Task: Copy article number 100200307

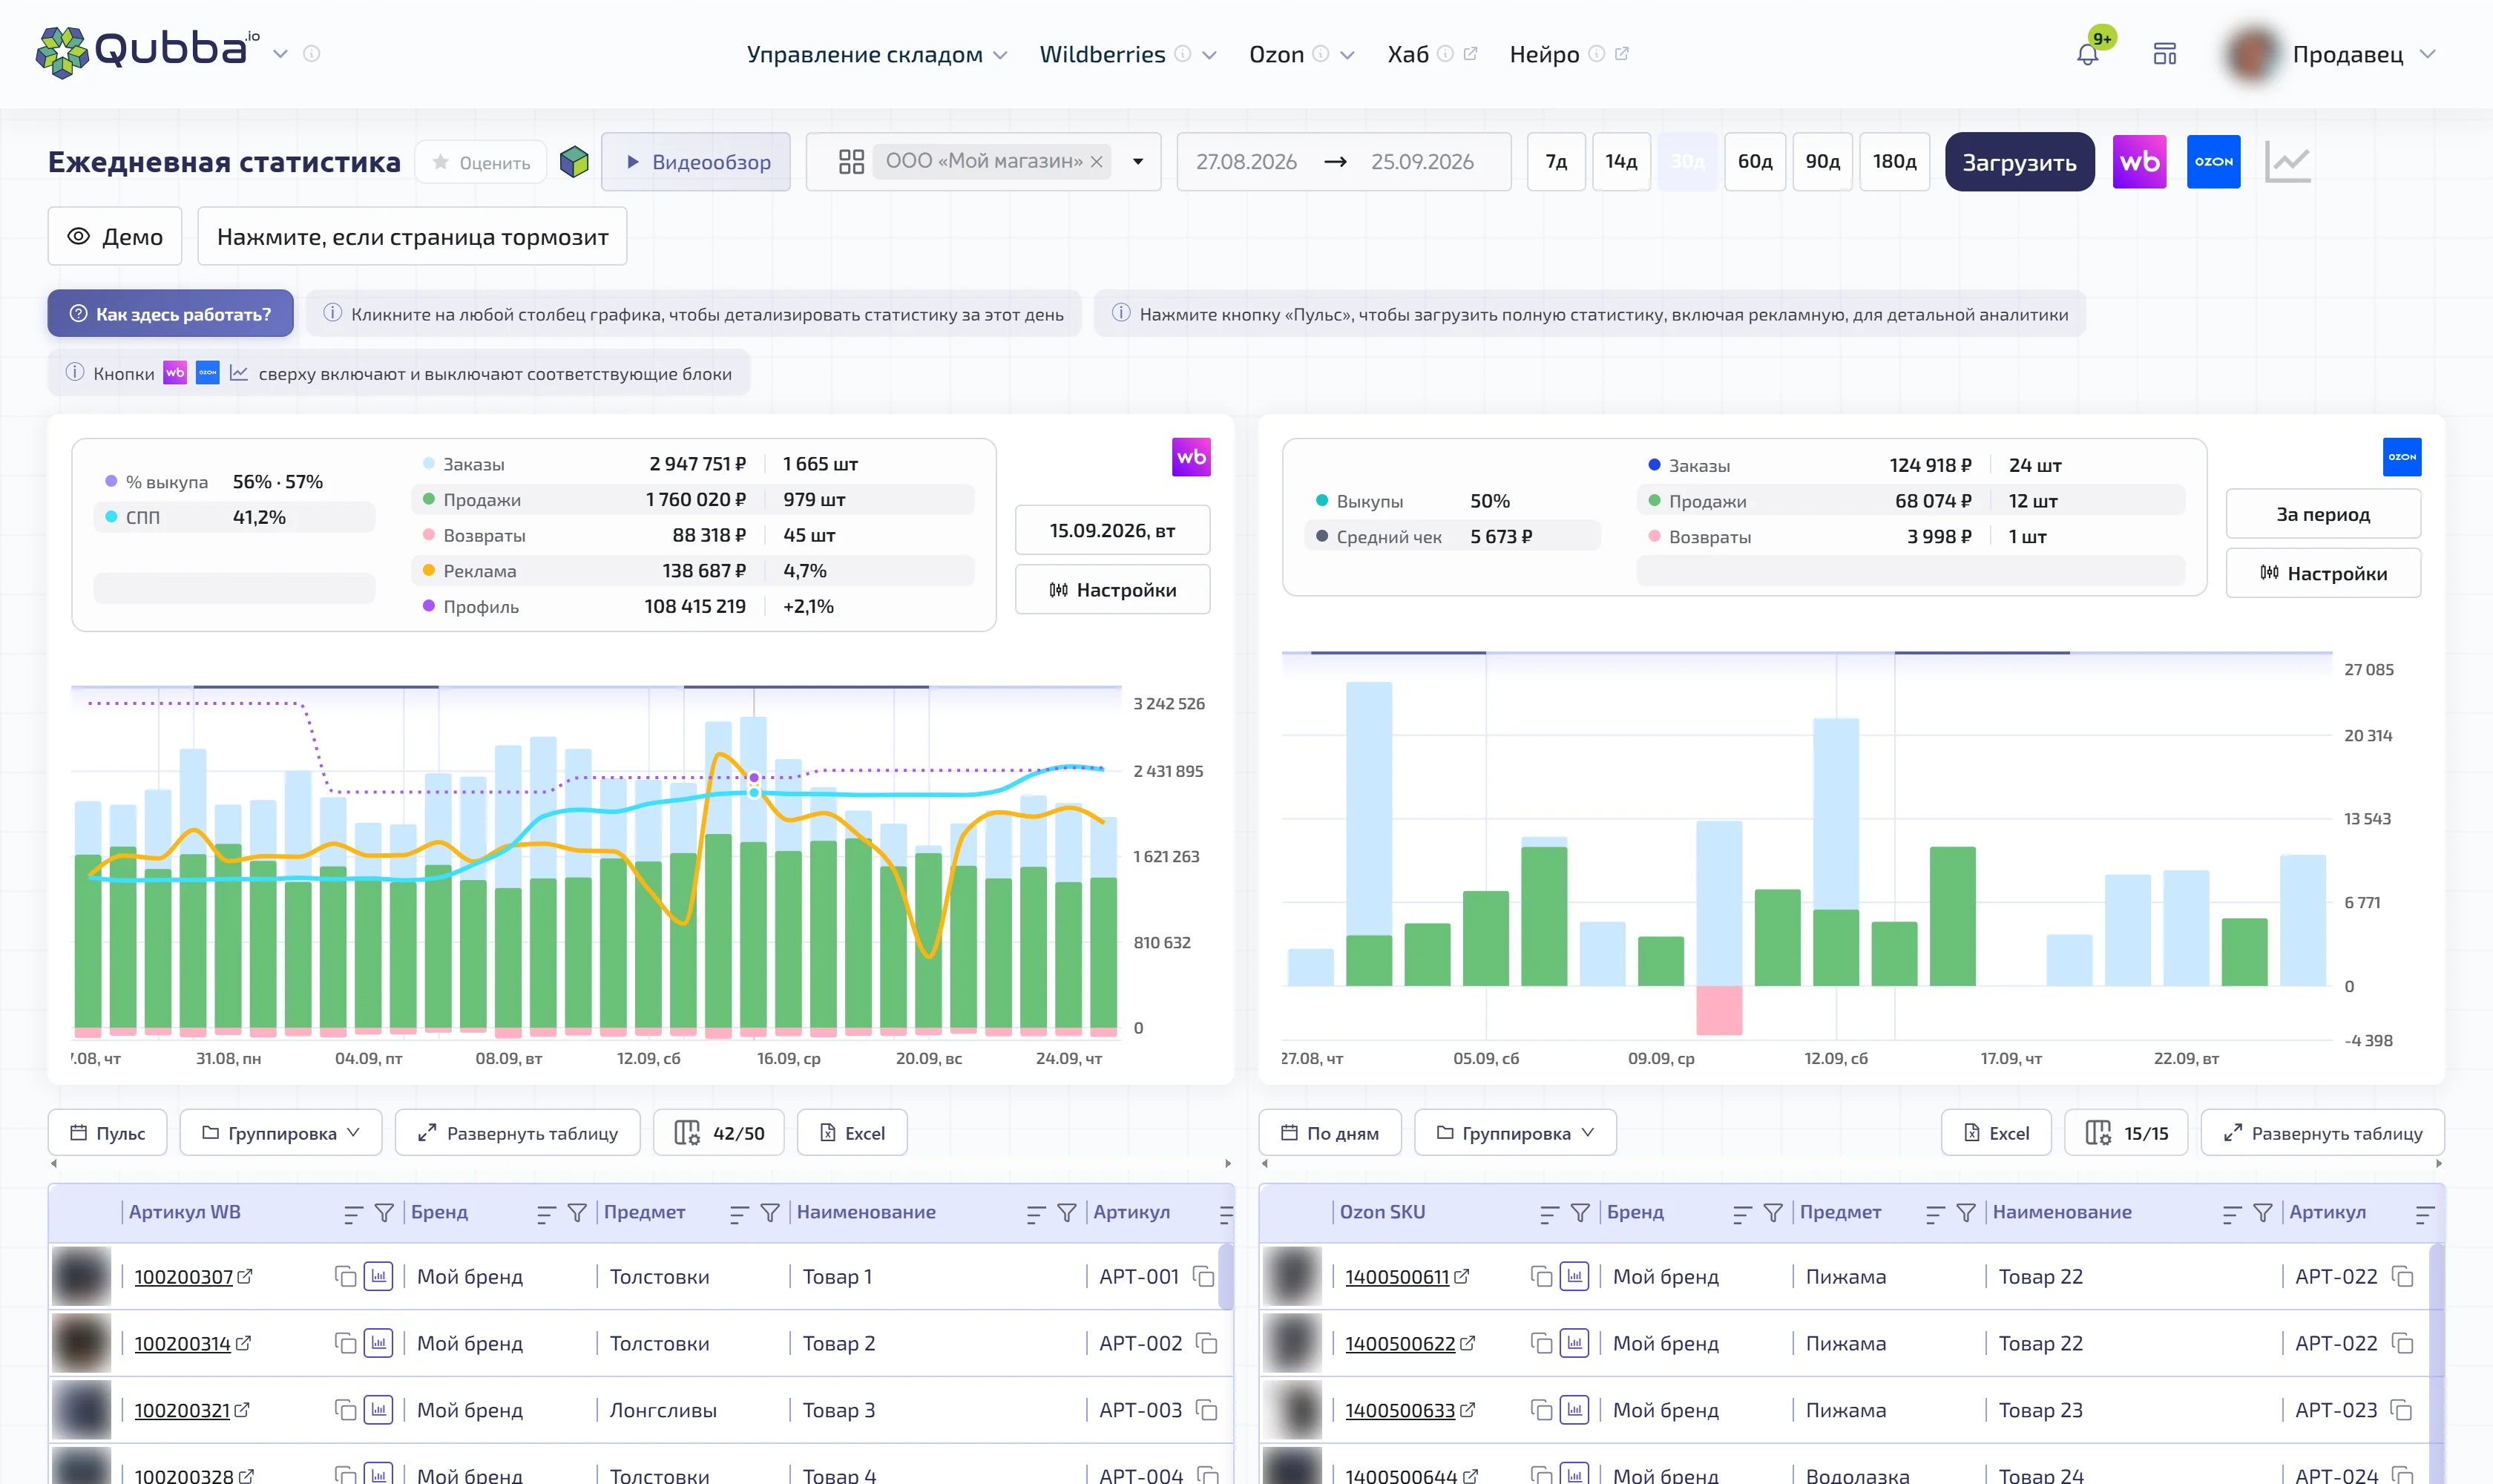Action: pos(345,1277)
